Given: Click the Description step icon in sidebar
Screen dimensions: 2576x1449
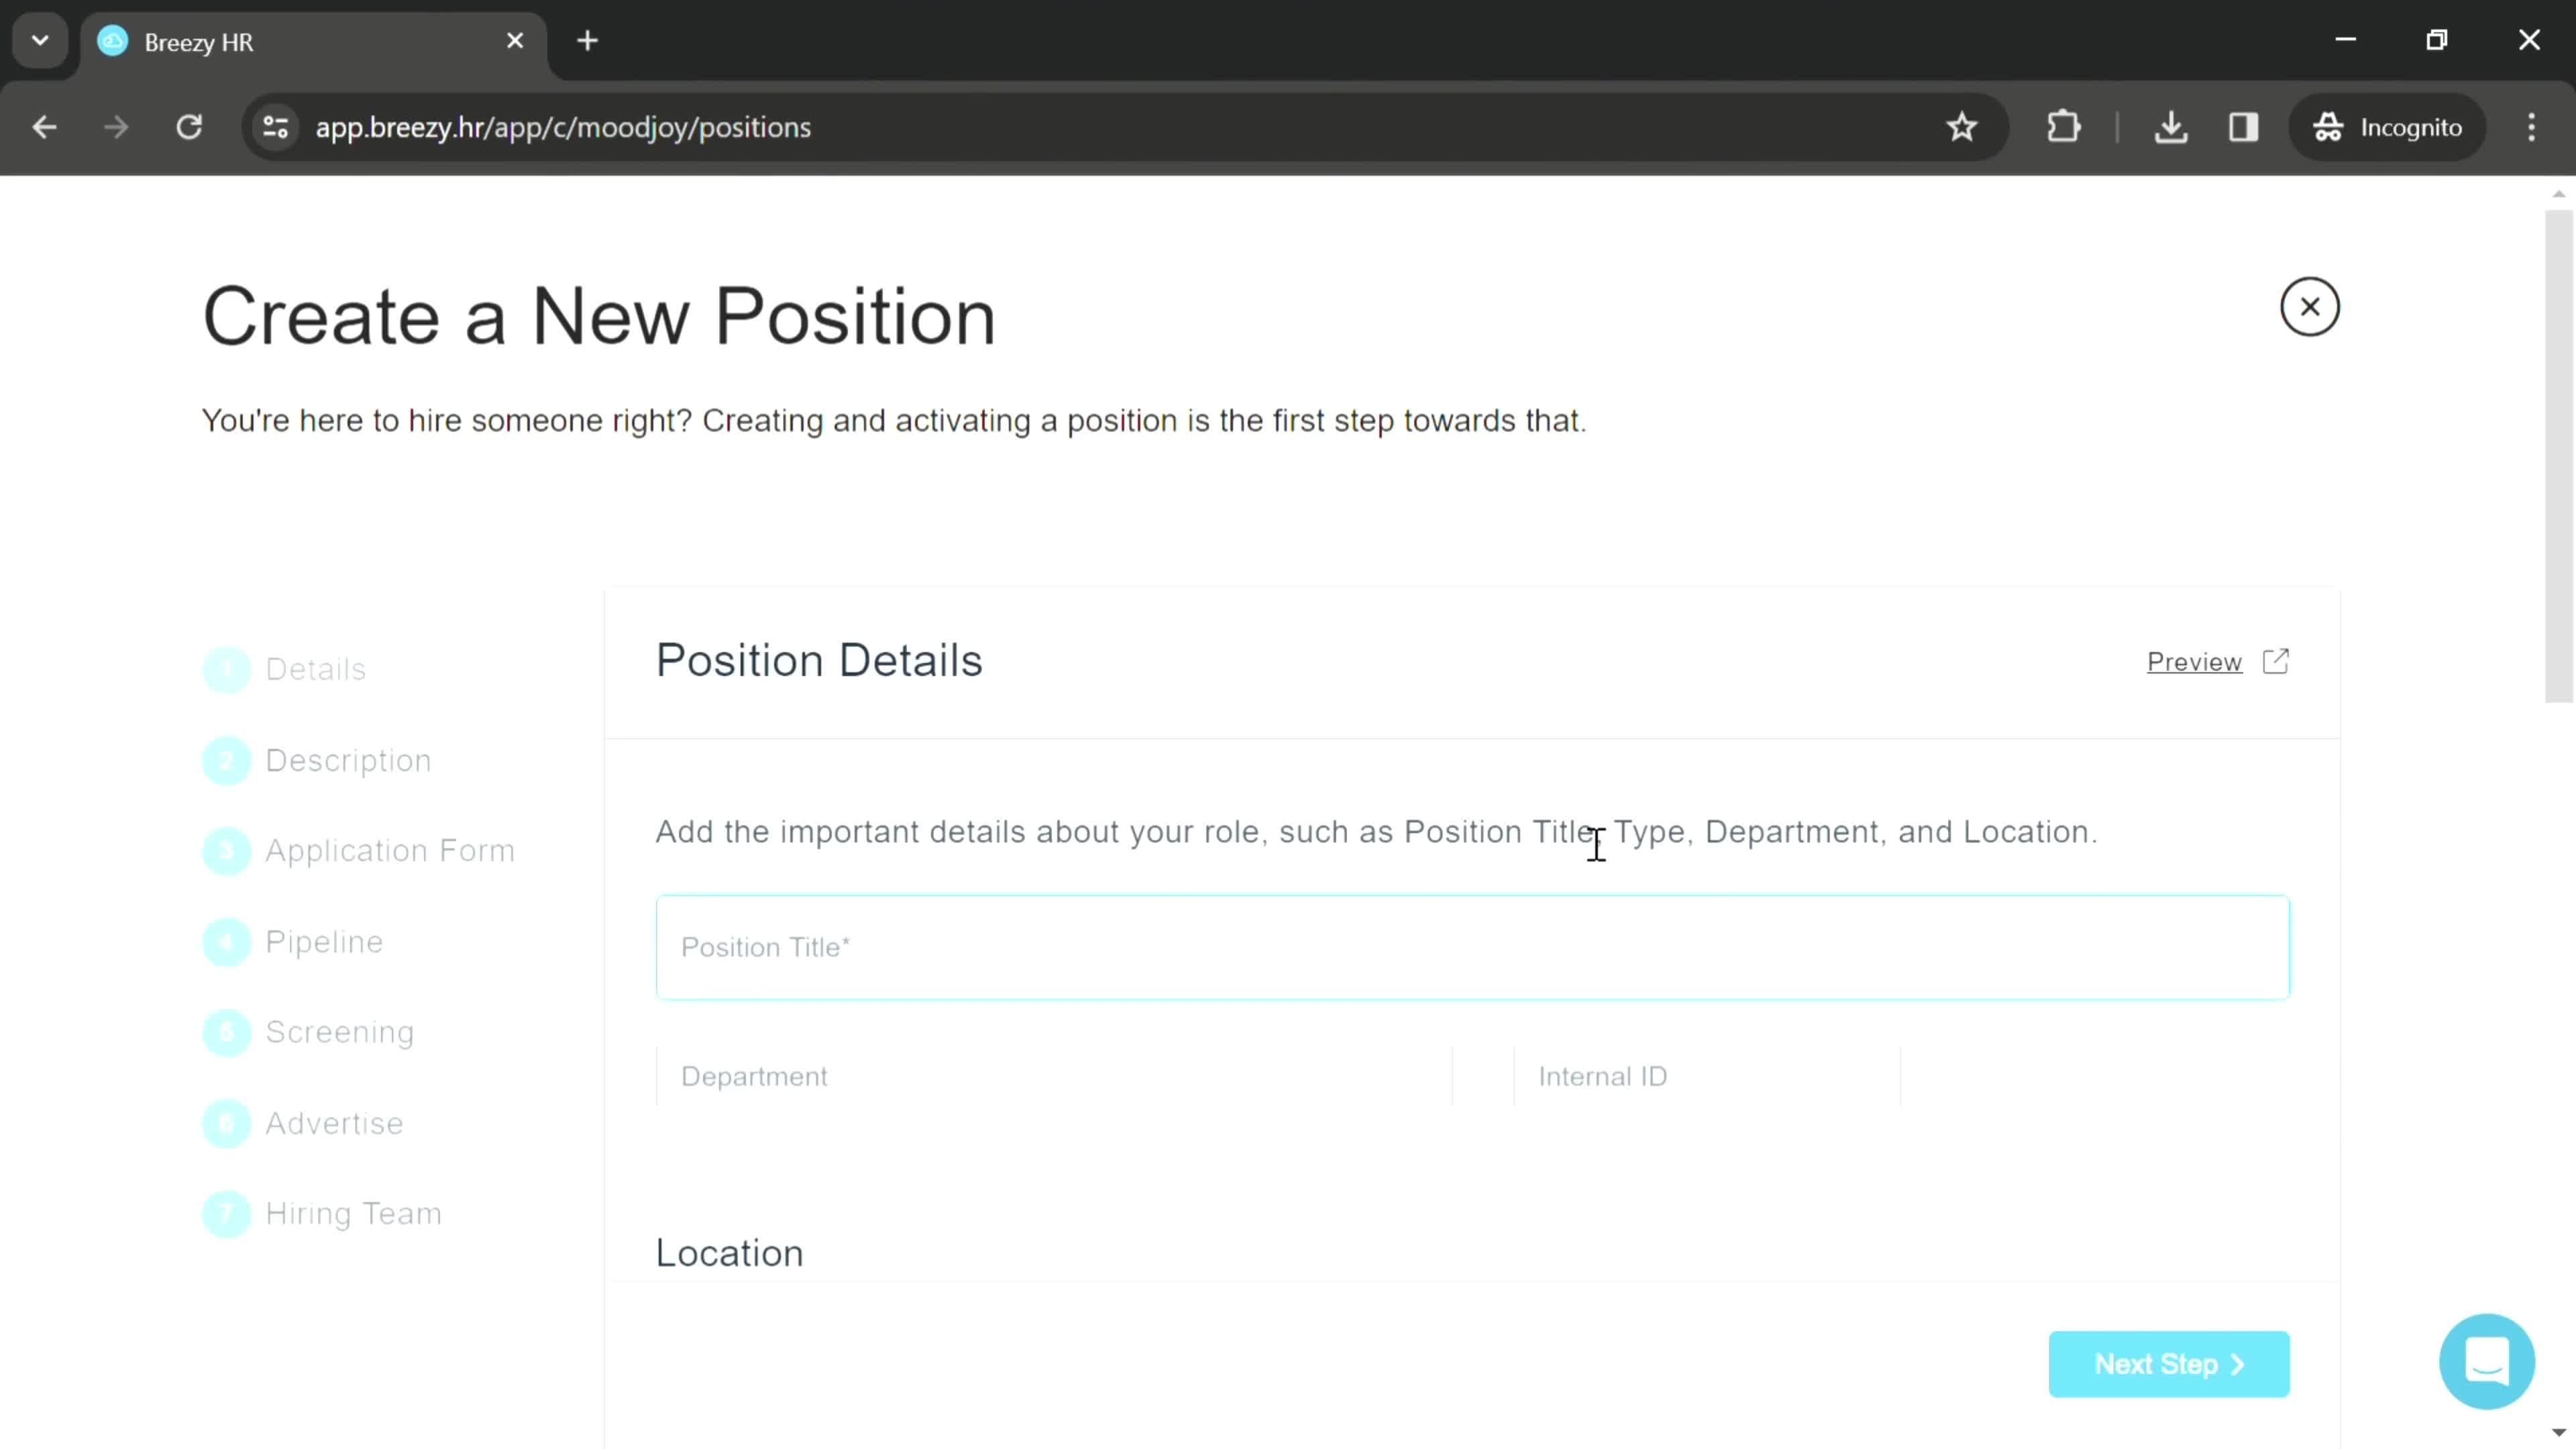Looking at the screenshot, I should [227, 759].
